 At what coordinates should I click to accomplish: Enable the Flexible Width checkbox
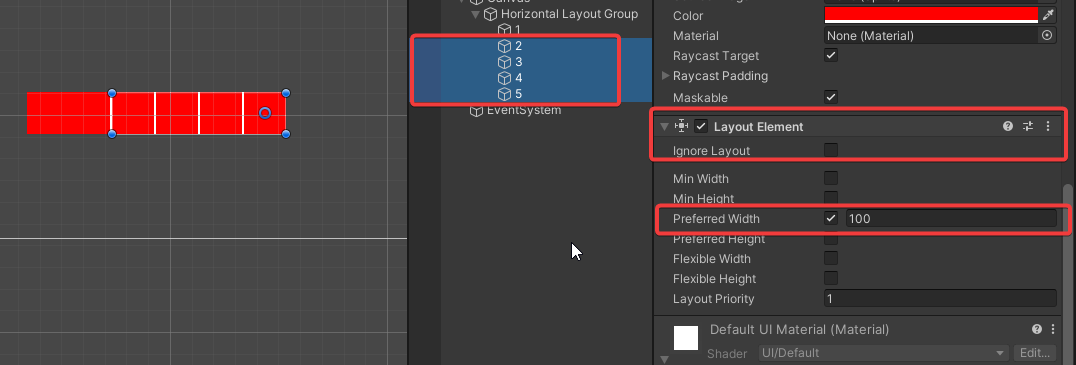coord(831,259)
